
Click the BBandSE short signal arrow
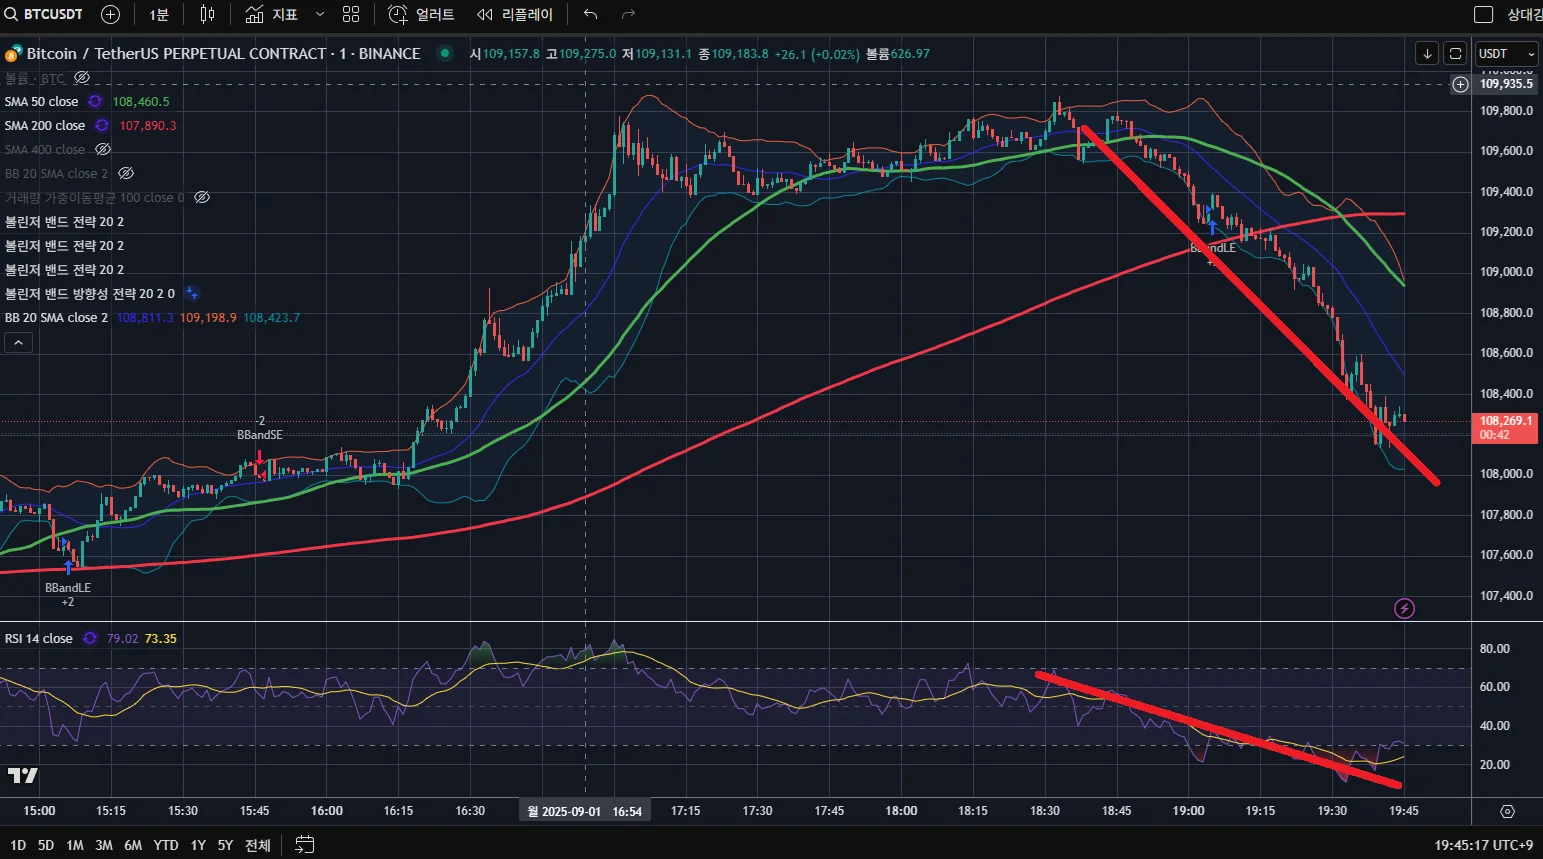259,459
